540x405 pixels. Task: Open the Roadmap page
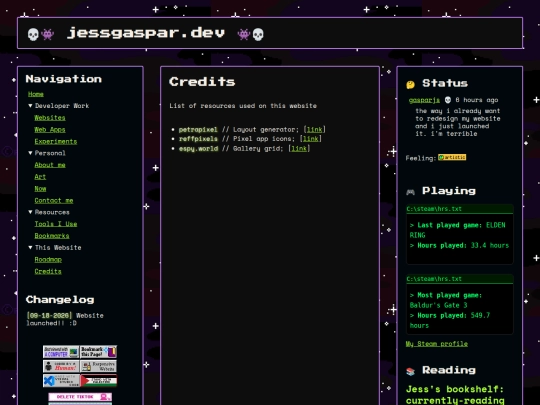[48, 260]
